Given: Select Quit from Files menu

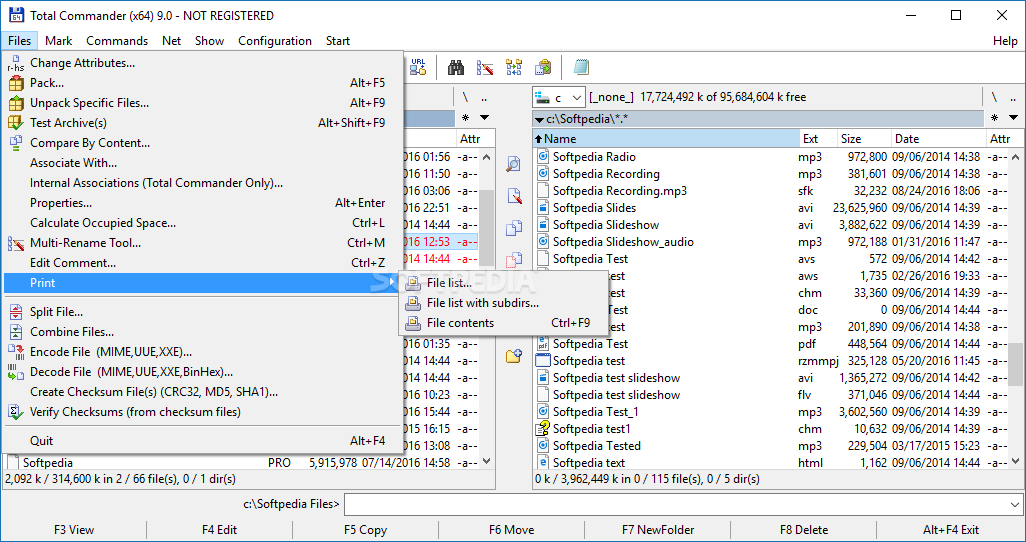Looking at the screenshot, I should click(202, 441).
